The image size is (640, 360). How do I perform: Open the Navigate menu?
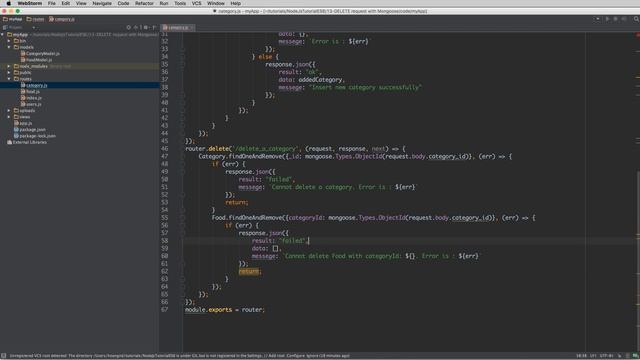coord(102,3)
